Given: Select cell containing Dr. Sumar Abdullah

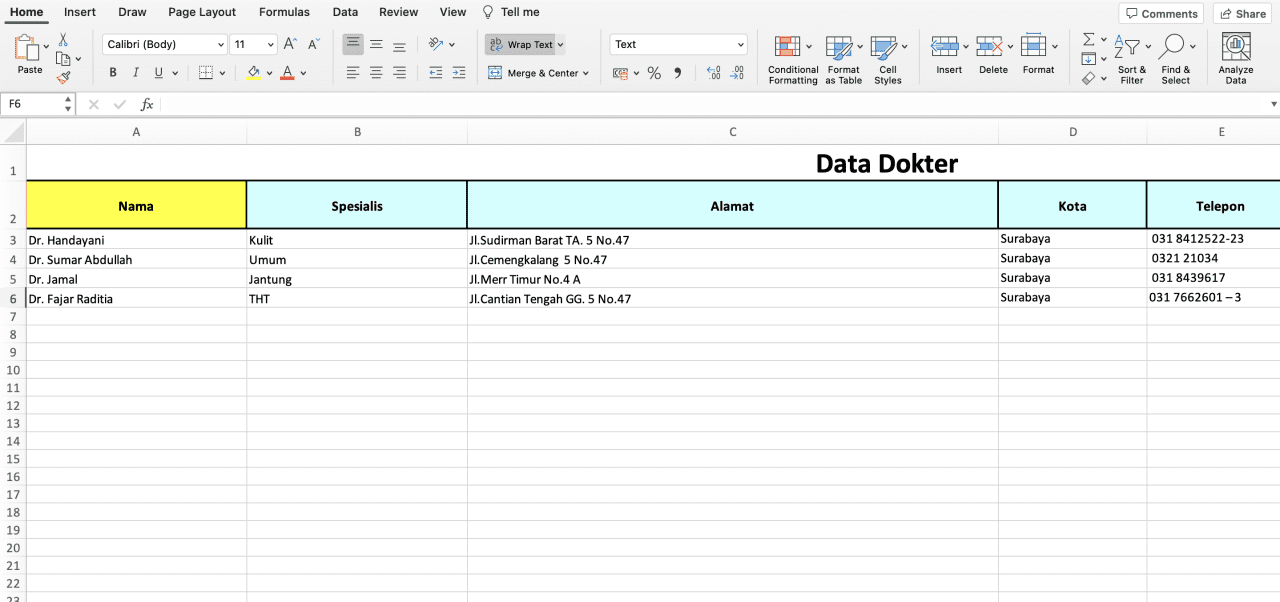Looking at the screenshot, I should point(136,259).
